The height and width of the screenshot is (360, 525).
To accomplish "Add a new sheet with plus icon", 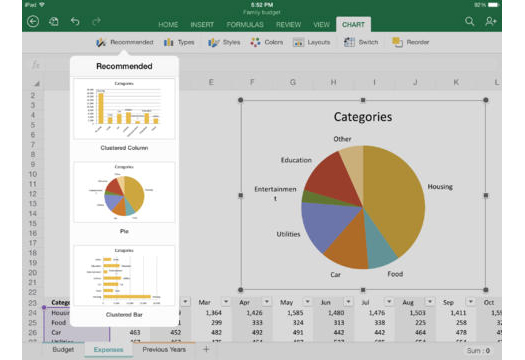I will coord(206,349).
